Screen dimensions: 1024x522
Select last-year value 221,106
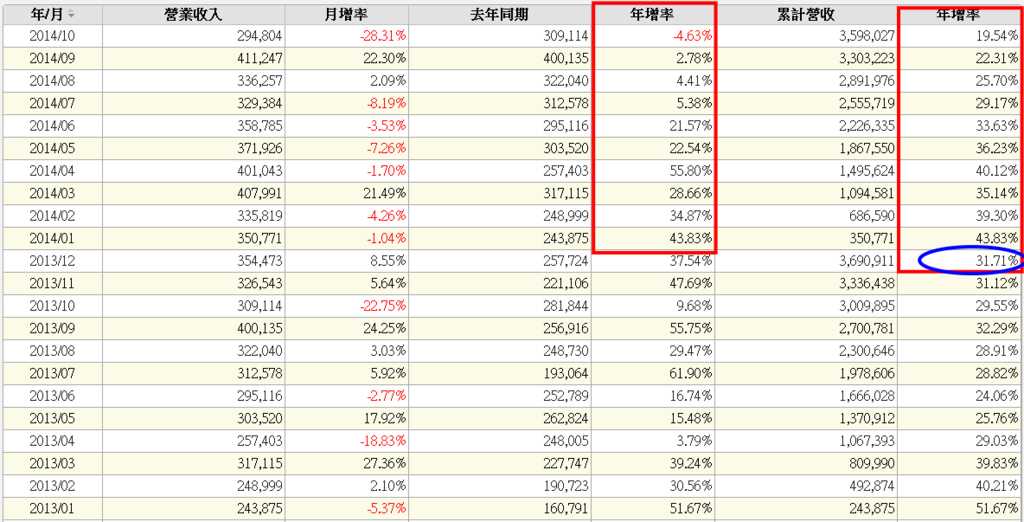pyautogui.click(x=568, y=284)
